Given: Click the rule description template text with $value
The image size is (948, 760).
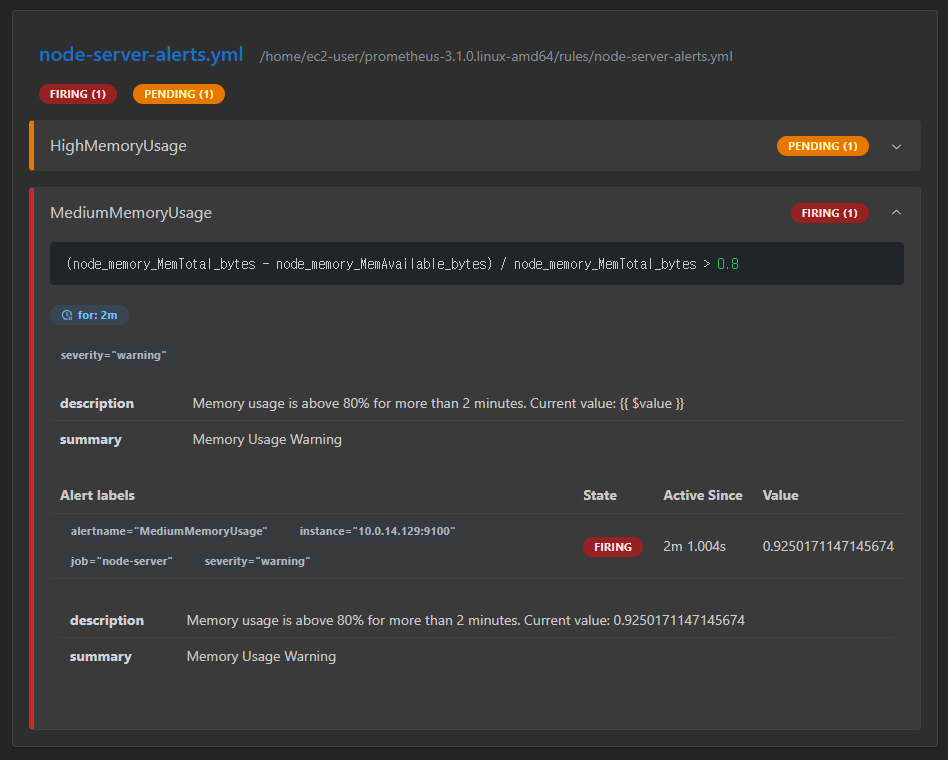Looking at the screenshot, I should click(x=438, y=403).
